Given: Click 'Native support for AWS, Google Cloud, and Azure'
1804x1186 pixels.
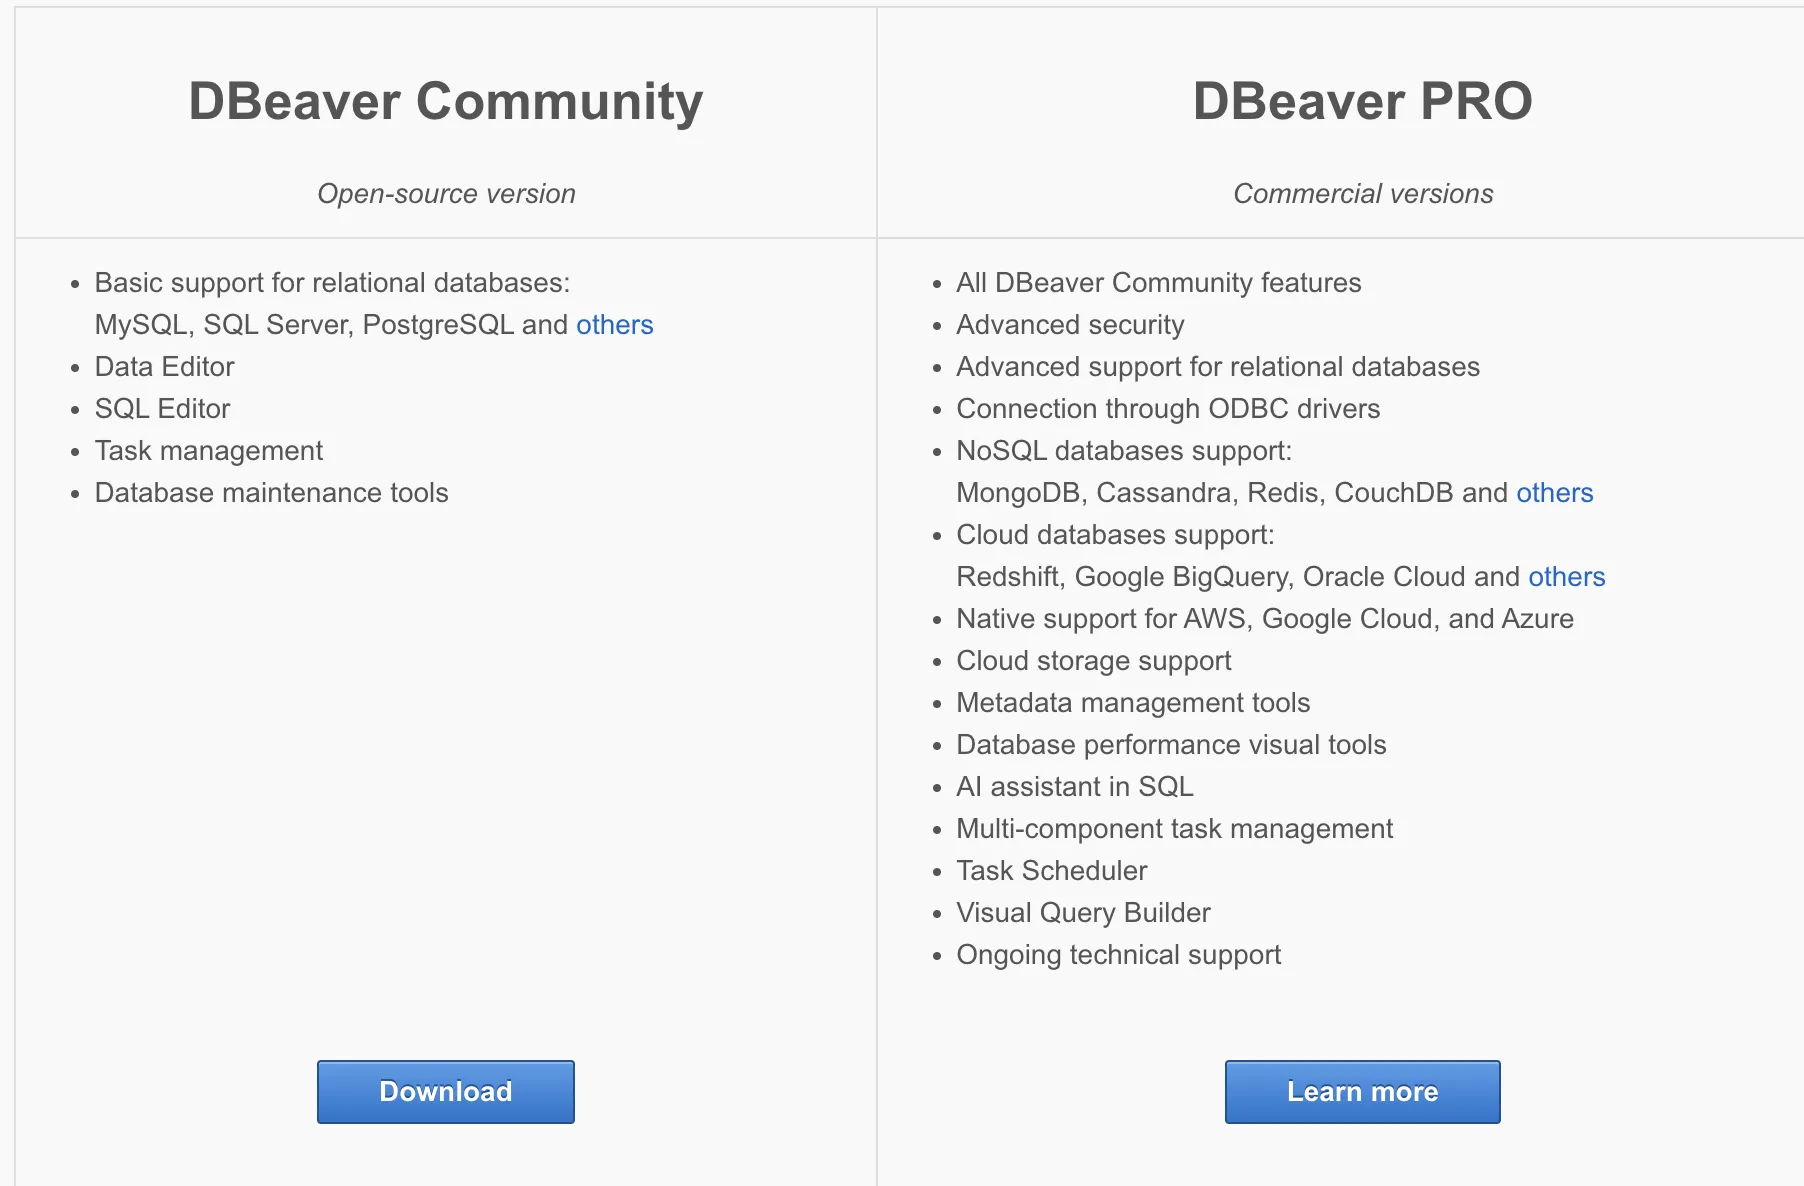Looking at the screenshot, I should pos(1265,619).
